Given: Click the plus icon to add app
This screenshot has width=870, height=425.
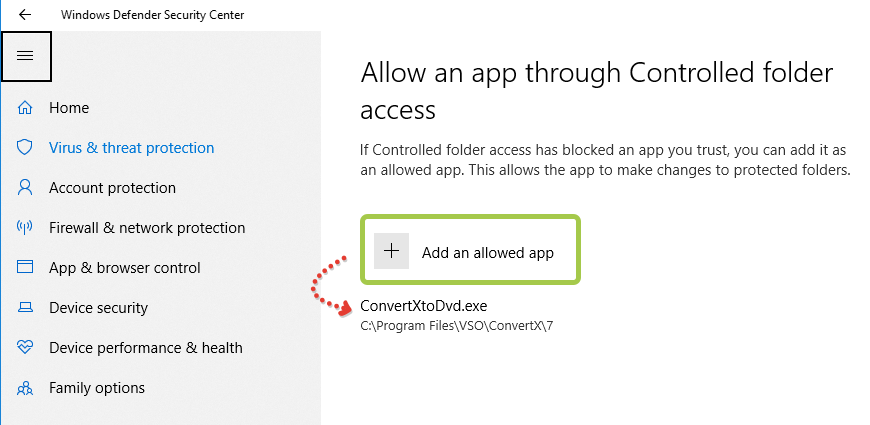Looking at the screenshot, I should [391, 251].
